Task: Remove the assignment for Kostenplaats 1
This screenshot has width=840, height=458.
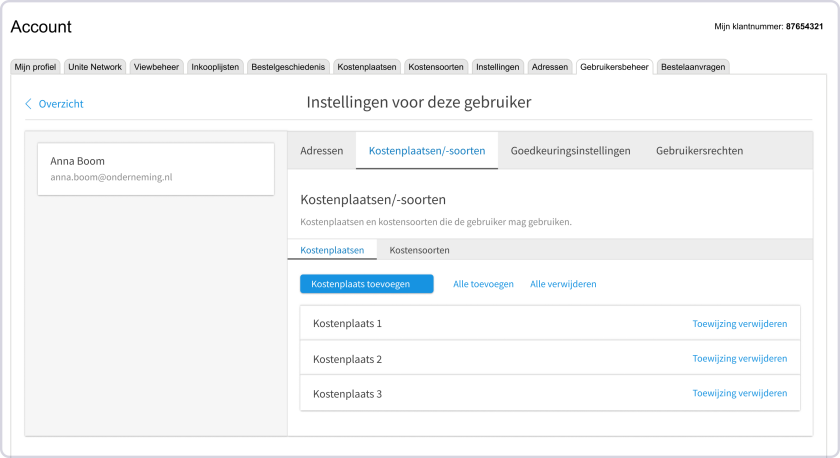Action: pyautogui.click(x=740, y=324)
